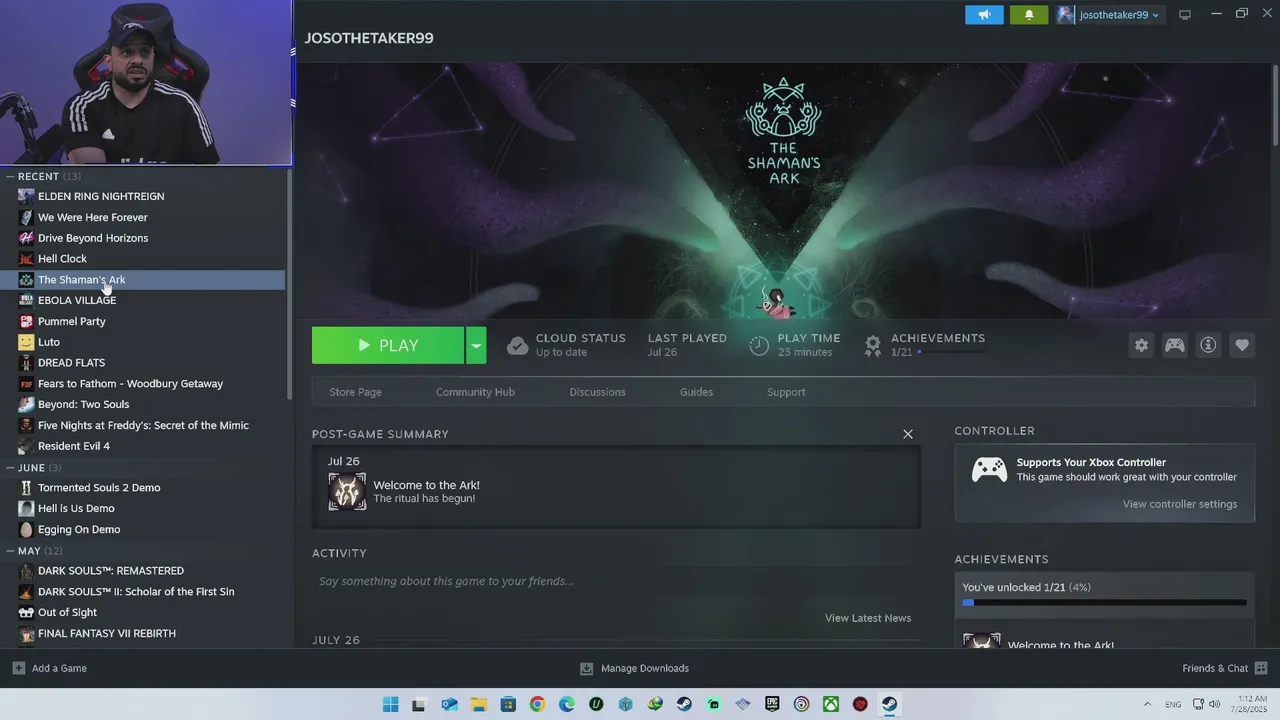Expand the josothetaker99 account dropdown

point(1155,15)
